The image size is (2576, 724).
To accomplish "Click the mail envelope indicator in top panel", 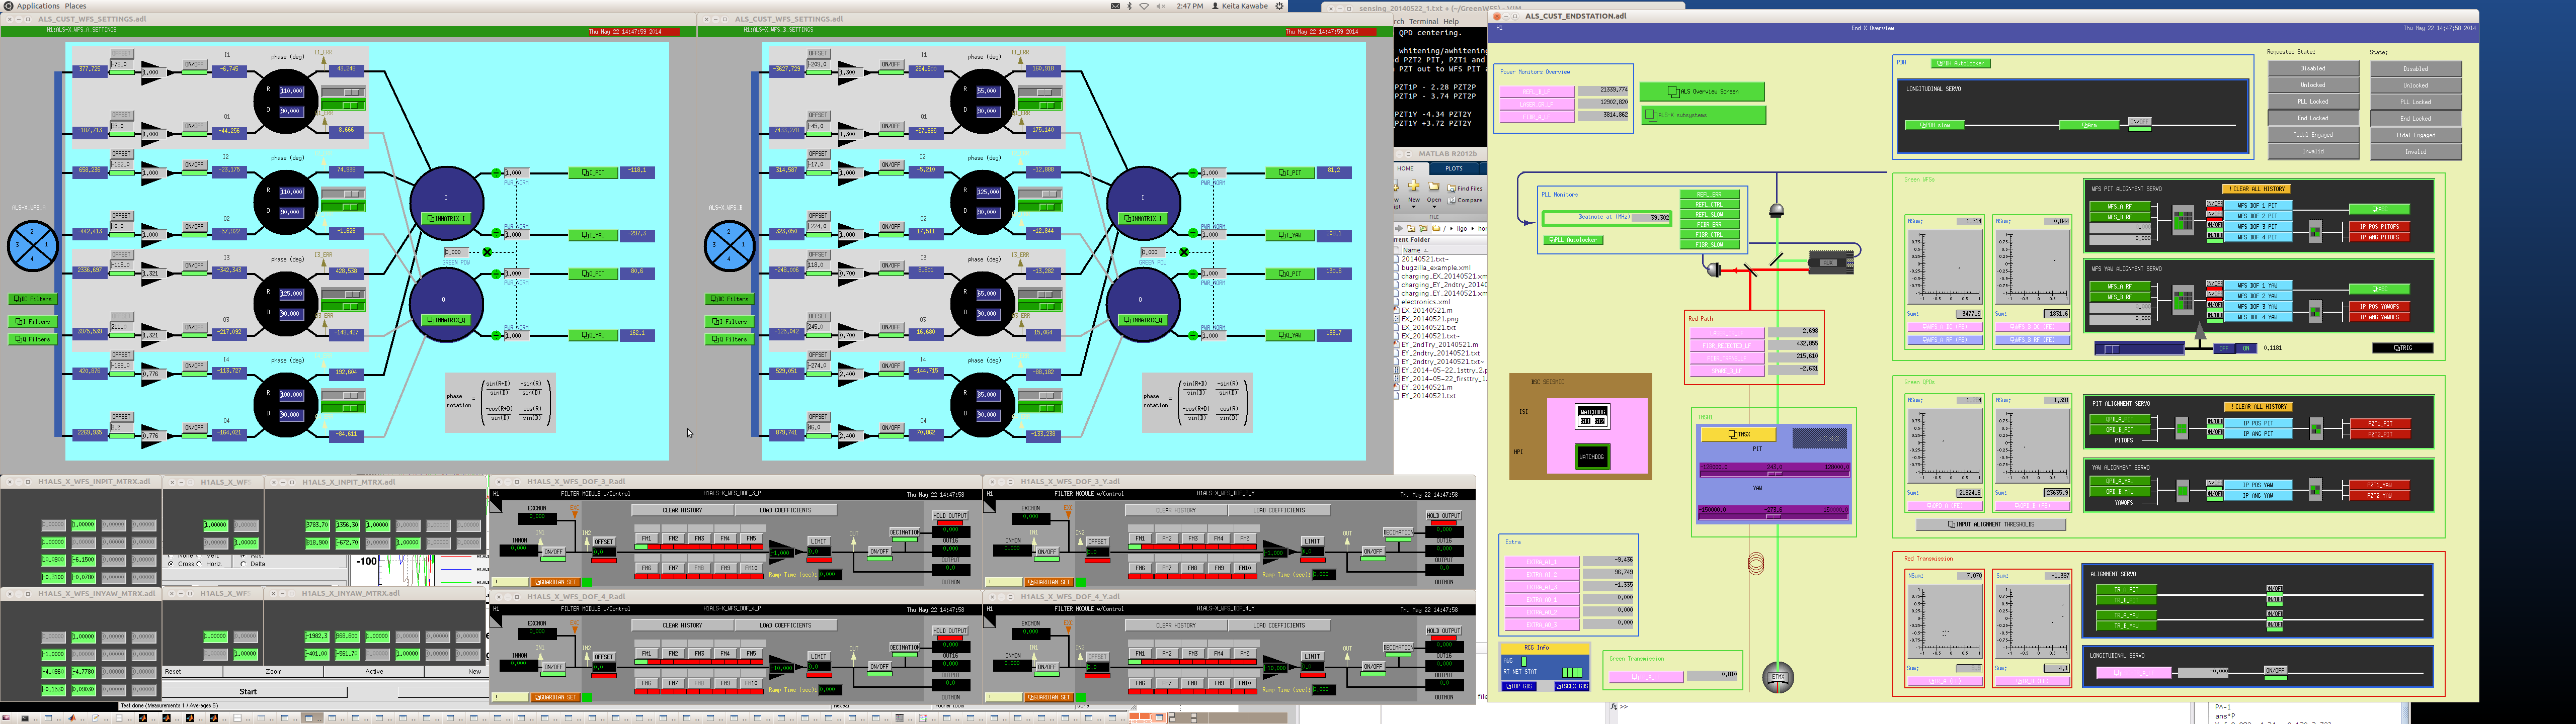I will pyautogui.click(x=1115, y=6).
